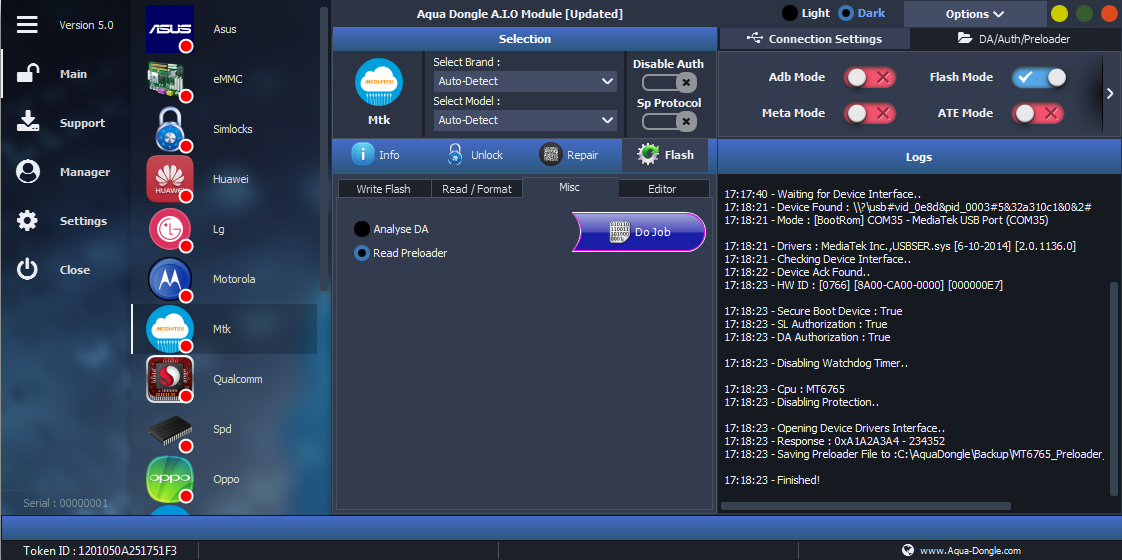The height and width of the screenshot is (560, 1122).
Task: Toggle the Sp Protocol switch
Action: click(x=669, y=122)
